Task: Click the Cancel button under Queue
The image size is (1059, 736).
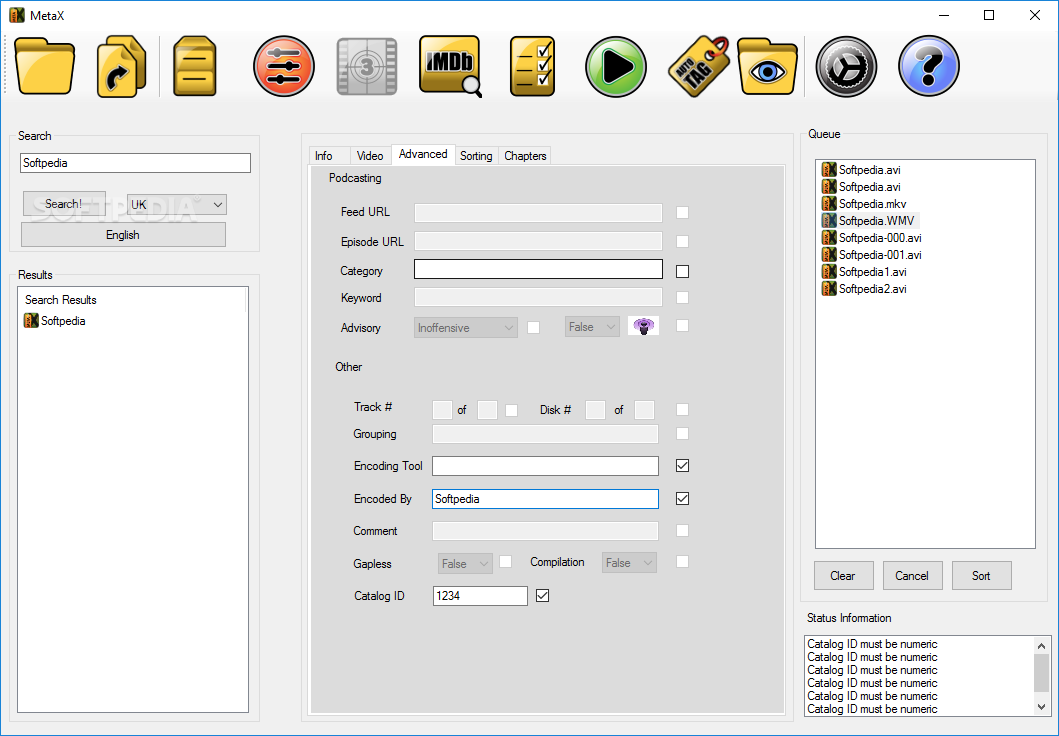Action: point(912,575)
